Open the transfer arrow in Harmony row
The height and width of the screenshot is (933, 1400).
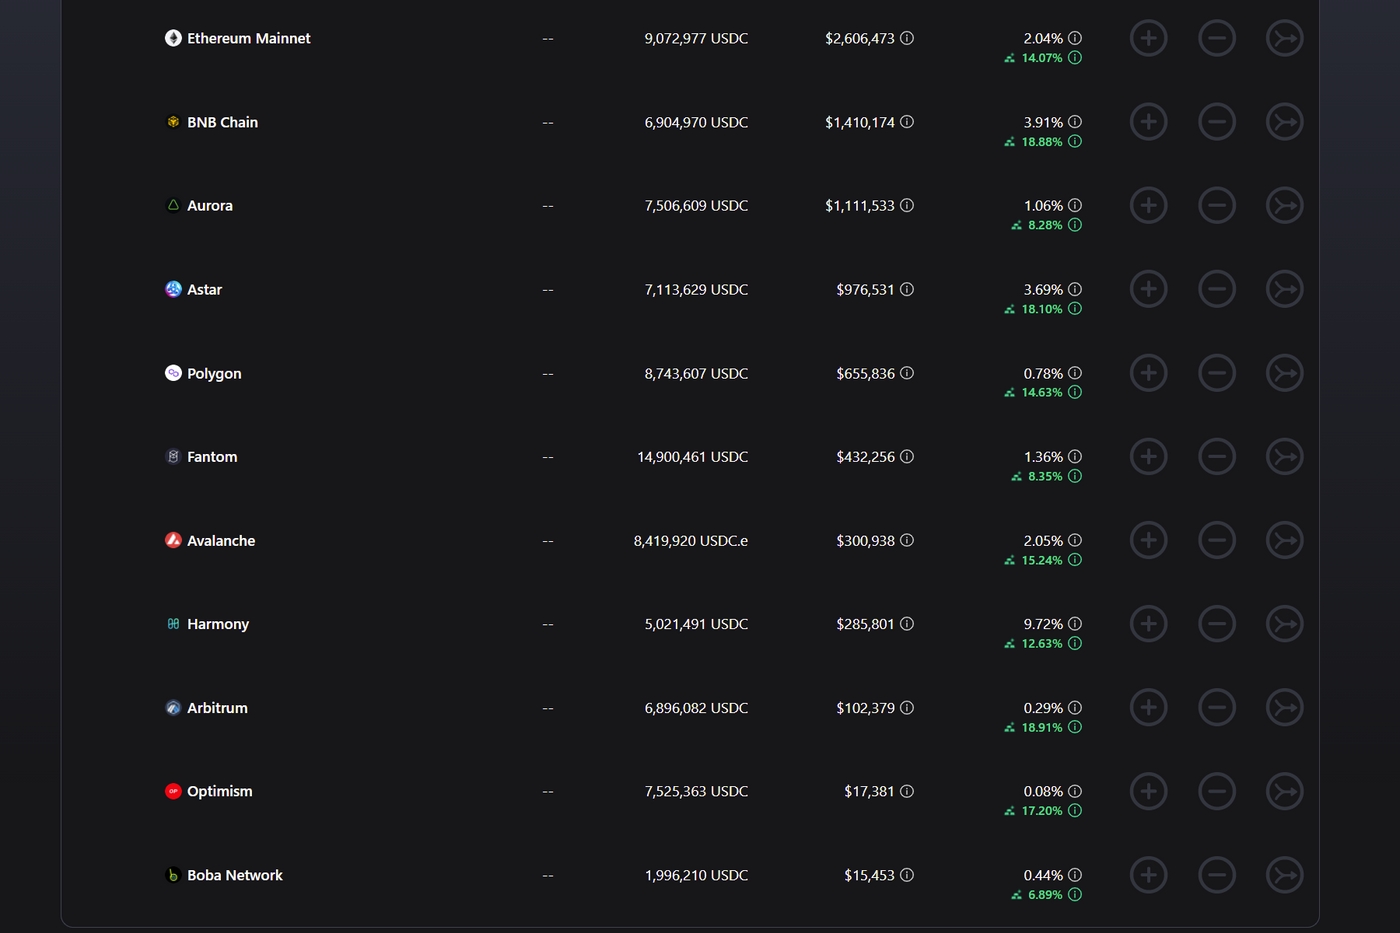click(x=1284, y=623)
